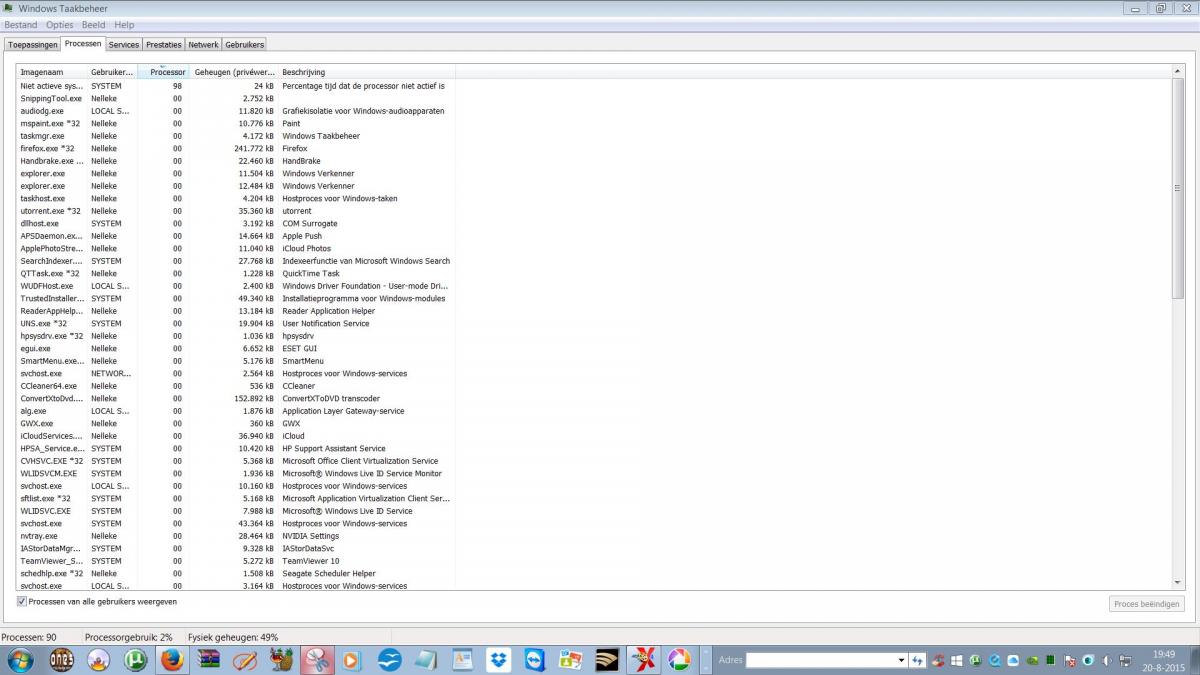Open the Windows Start orb
This screenshot has height=675, width=1200.
[x=19, y=660]
